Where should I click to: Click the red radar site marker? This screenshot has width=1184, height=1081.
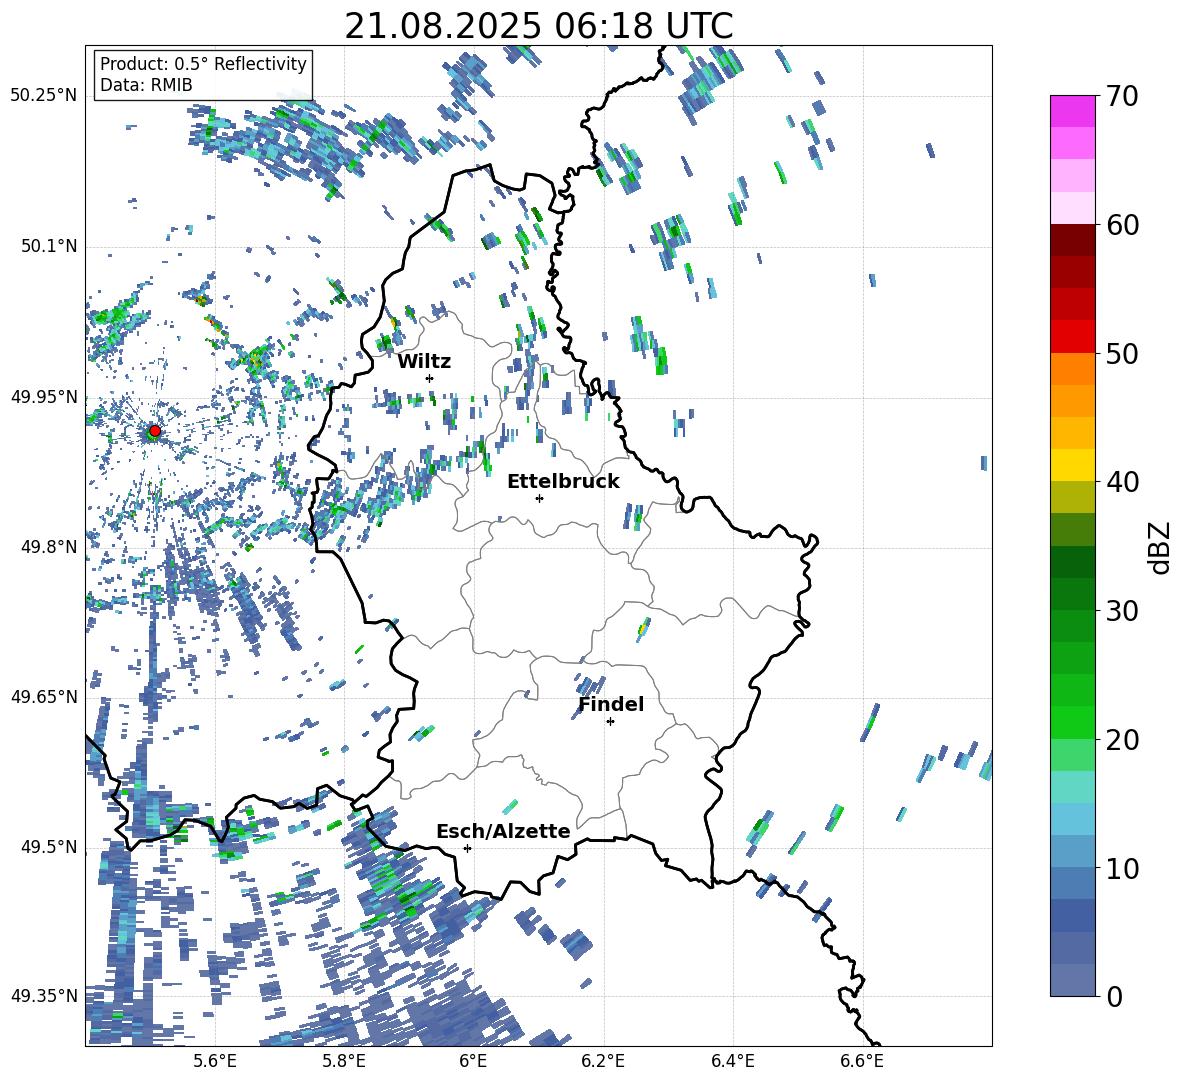[x=155, y=431]
